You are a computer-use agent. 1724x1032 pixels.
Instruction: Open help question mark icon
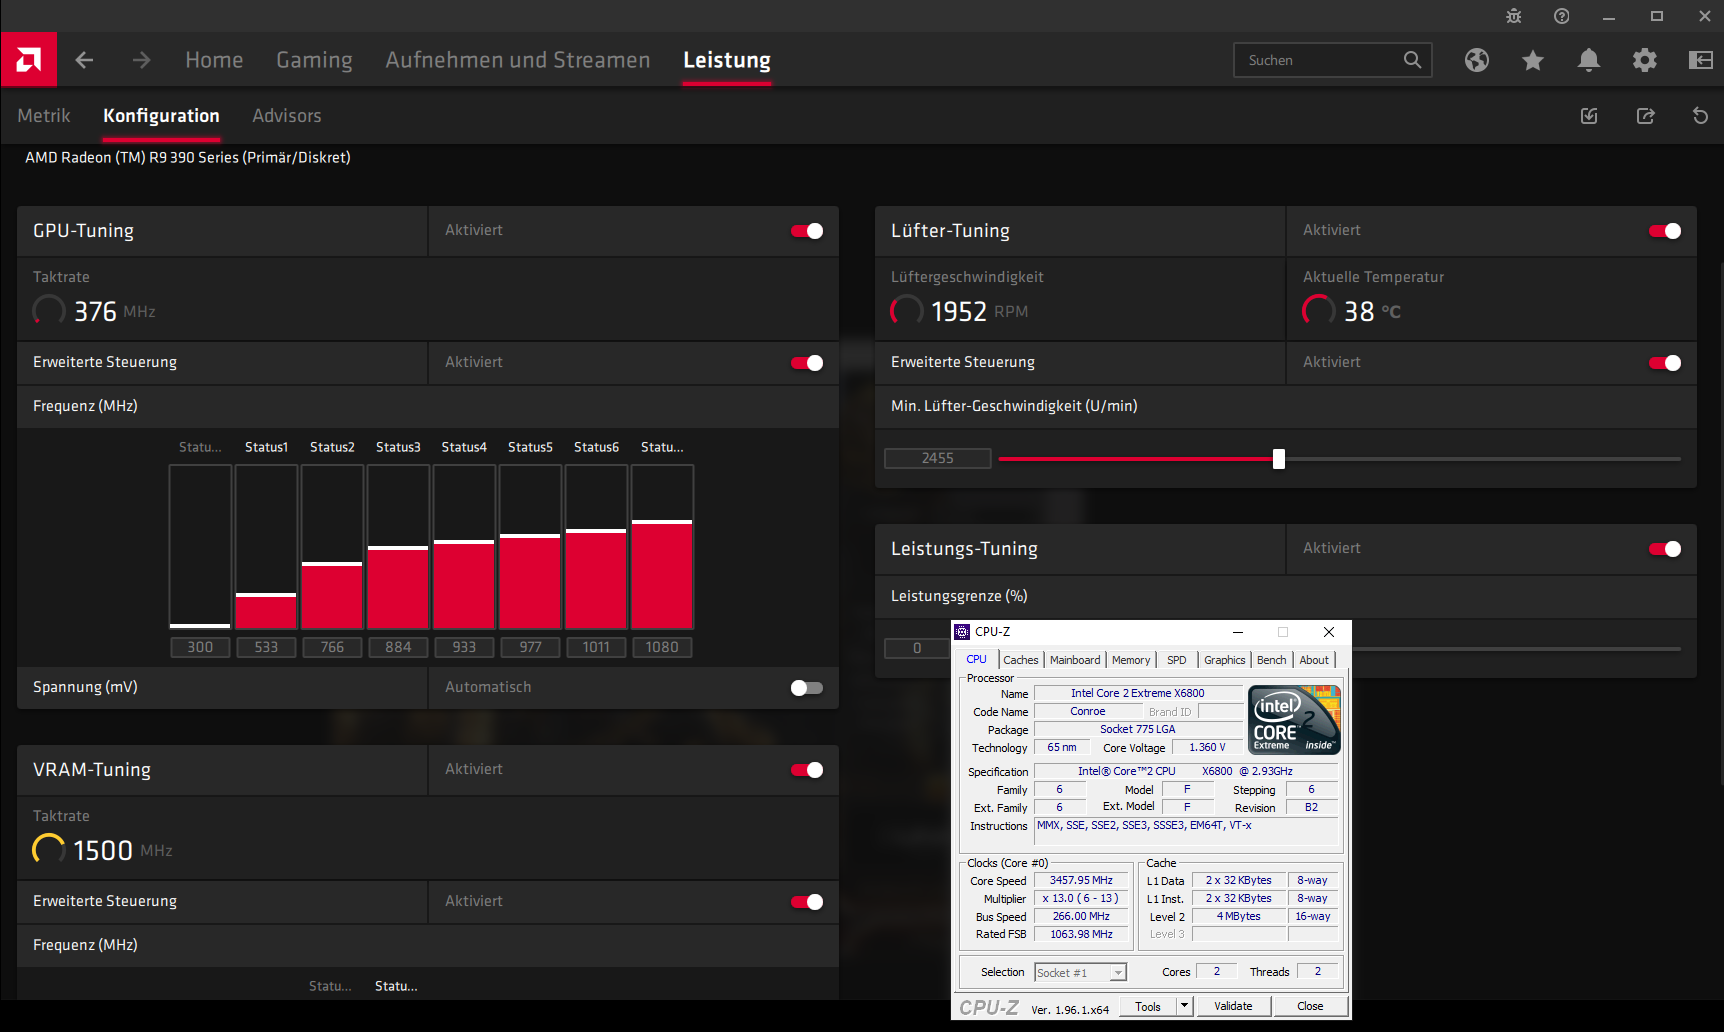coord(1562,16)
